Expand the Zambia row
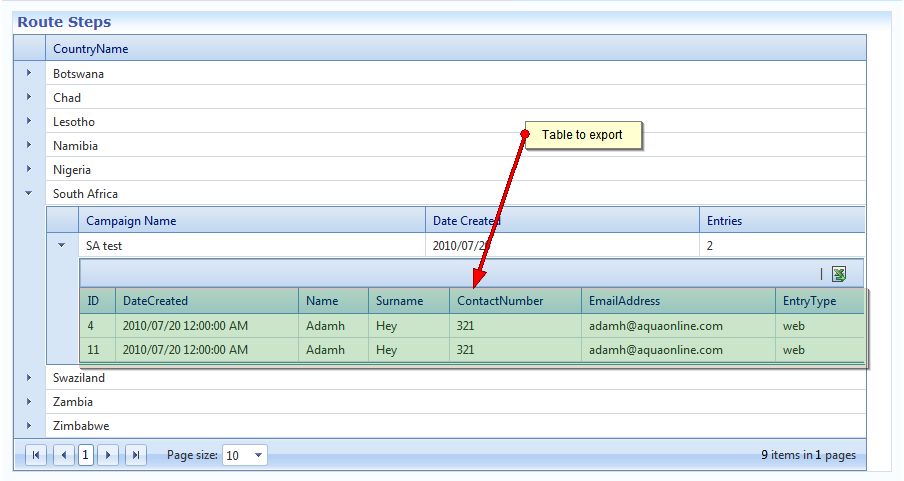The height and width of the screenshot is (481, 904). tap(29, 401)
